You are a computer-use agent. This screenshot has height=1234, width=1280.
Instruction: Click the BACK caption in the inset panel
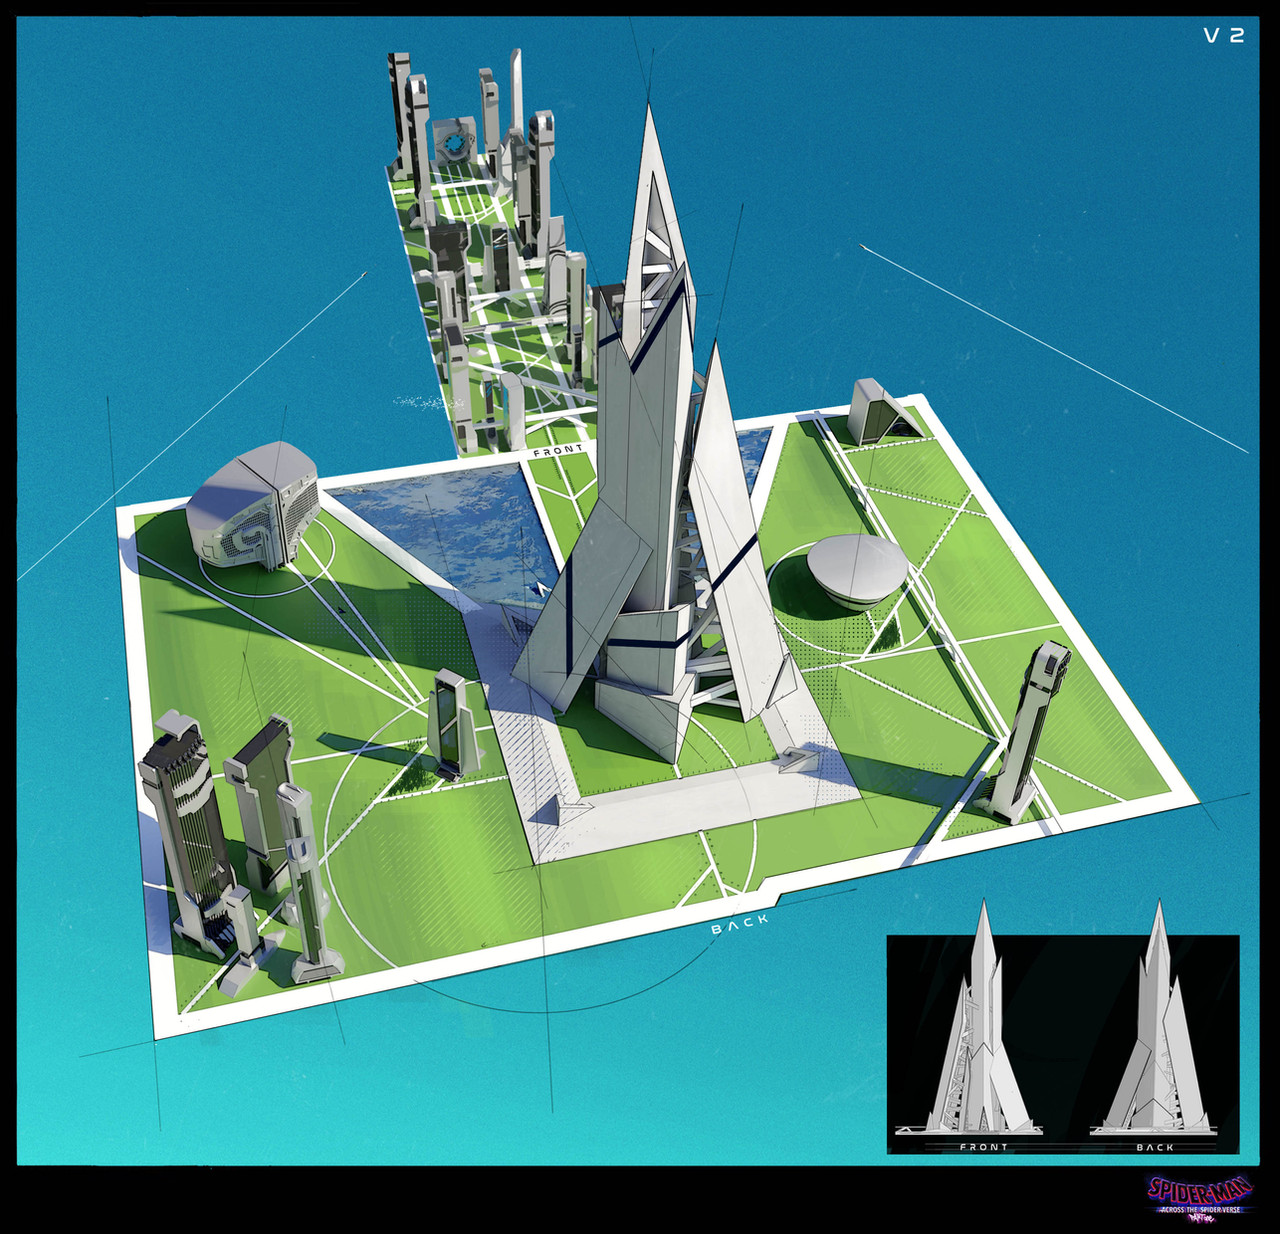[x=1155, y=1146]
